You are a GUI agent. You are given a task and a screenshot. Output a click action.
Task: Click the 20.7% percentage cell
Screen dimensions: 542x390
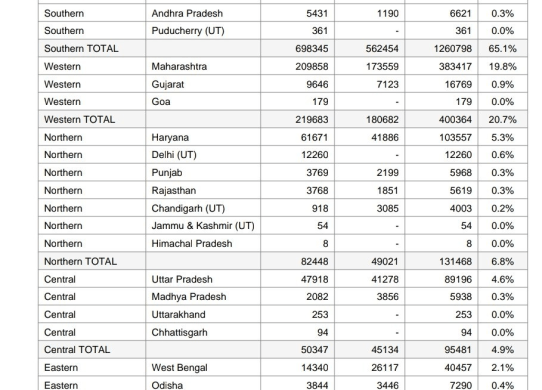(502, 120)
